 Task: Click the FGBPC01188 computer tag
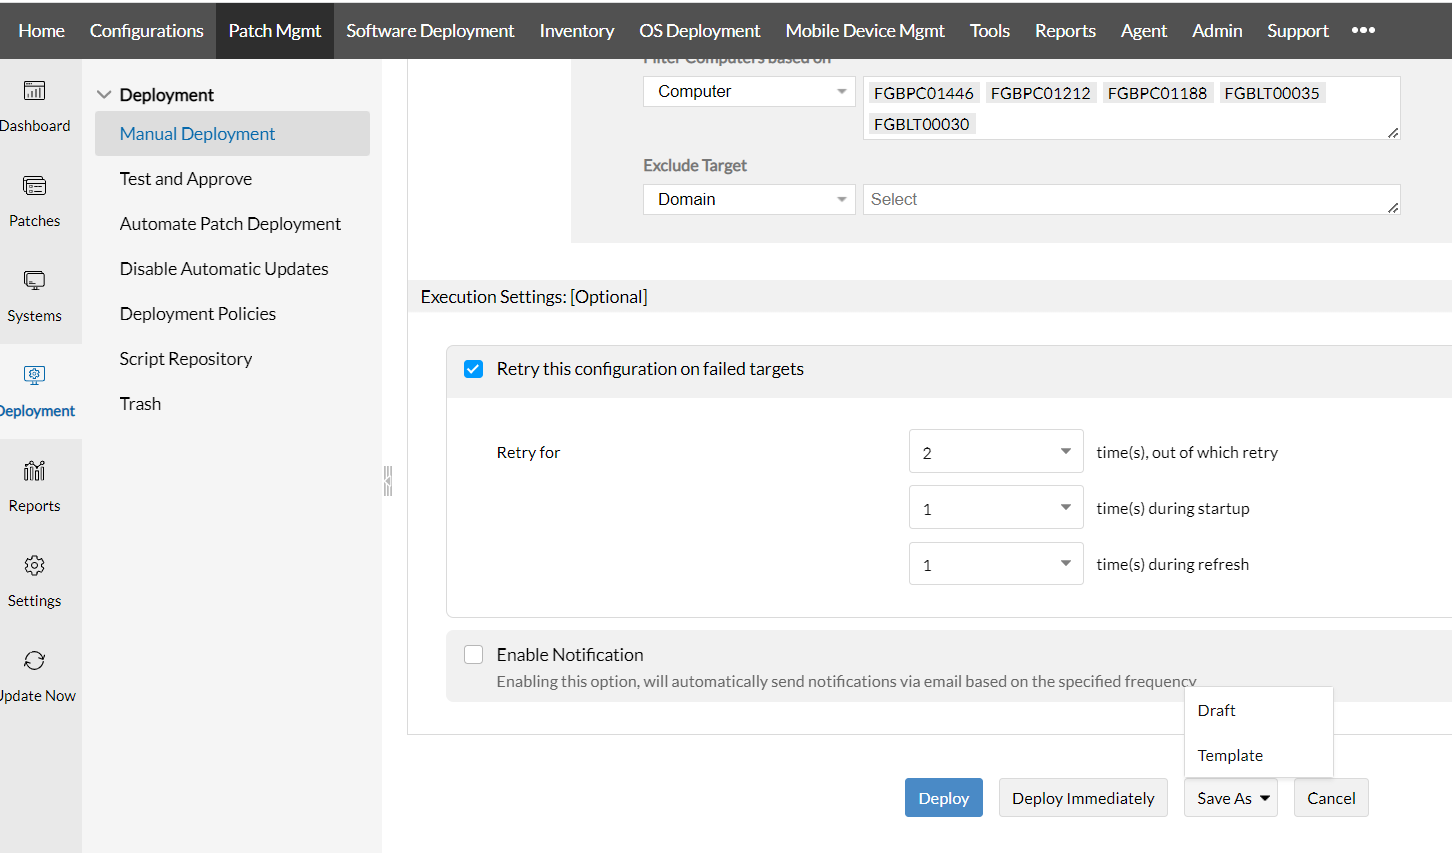1157,93
